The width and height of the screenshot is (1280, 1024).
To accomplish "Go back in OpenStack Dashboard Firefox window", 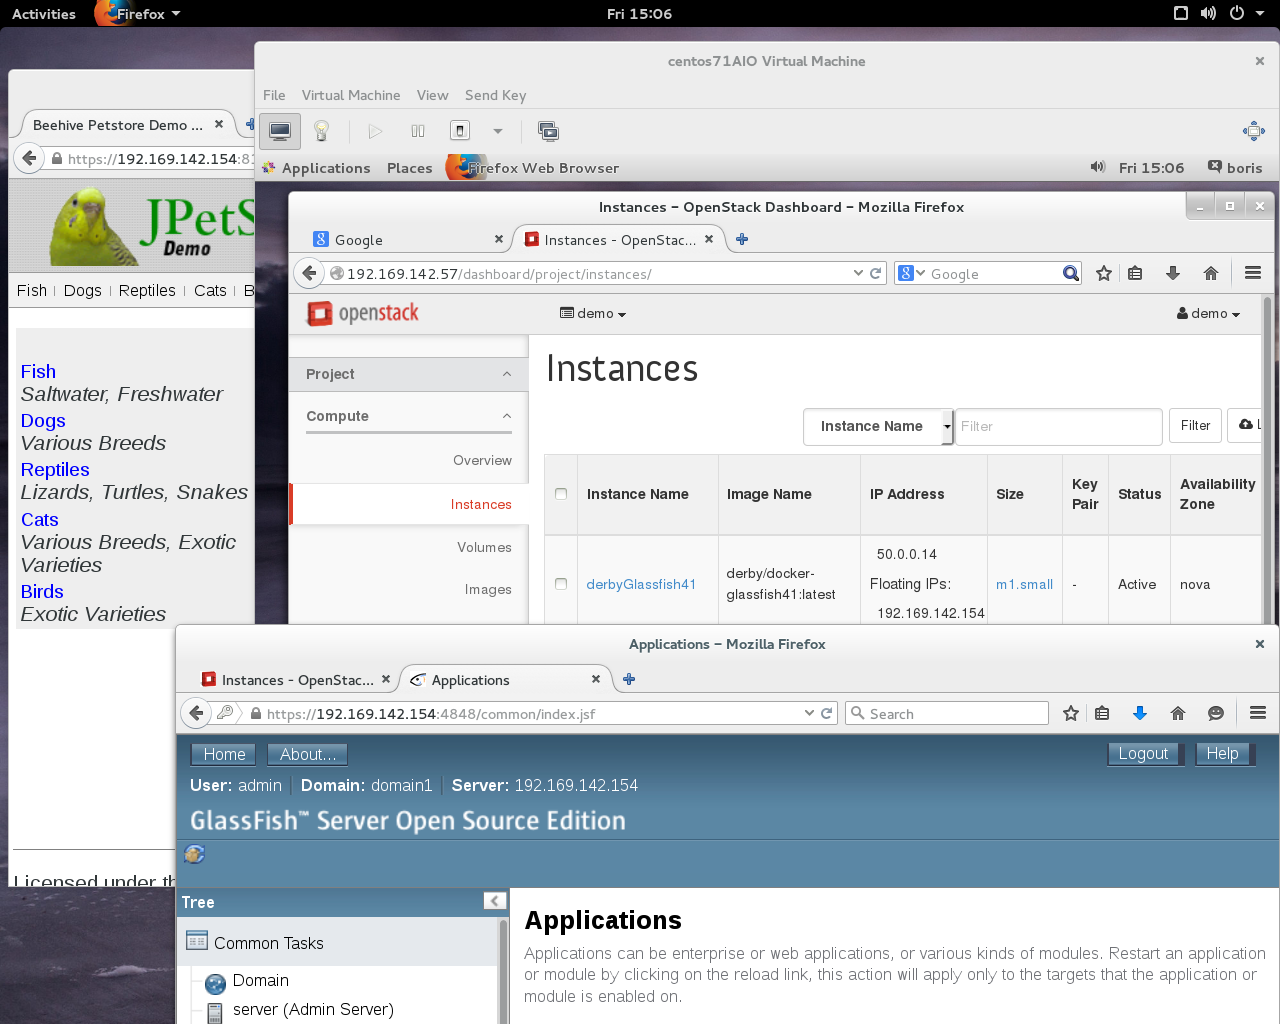I will (309, 273).
